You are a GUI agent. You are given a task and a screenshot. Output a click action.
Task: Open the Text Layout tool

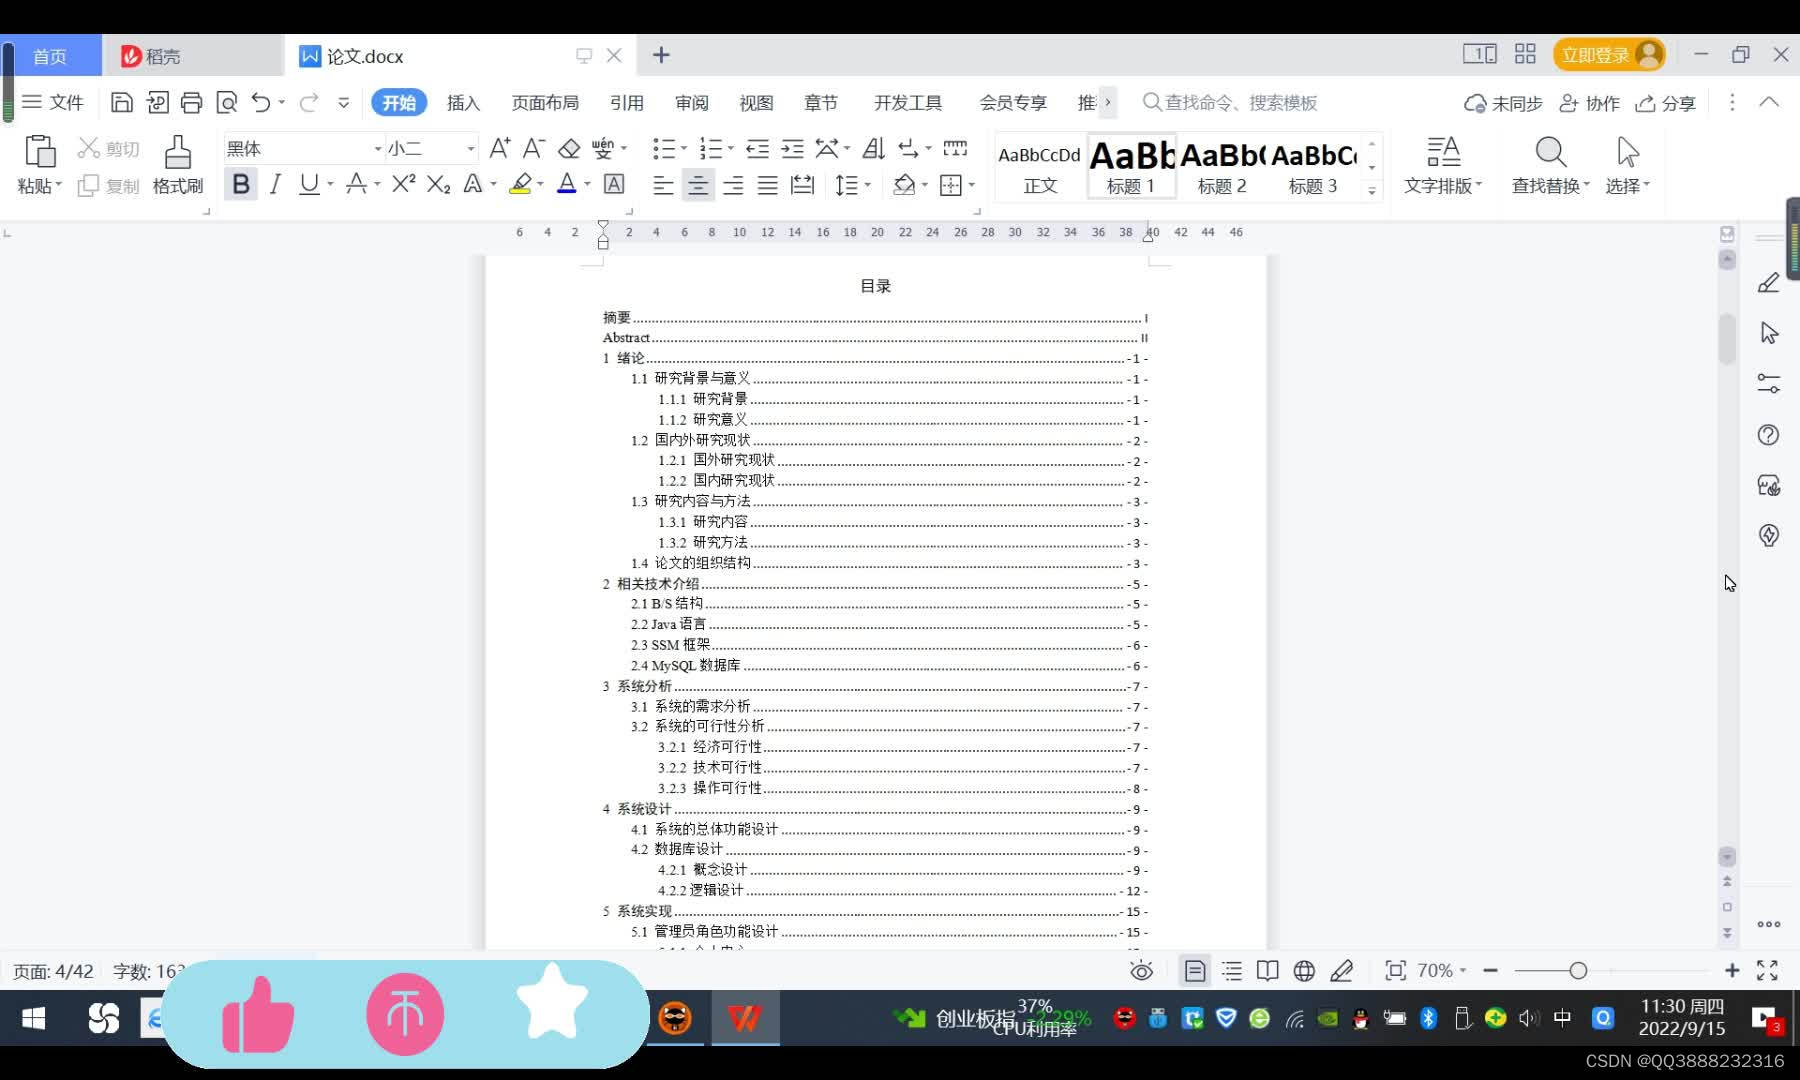tap(1443, 165)
